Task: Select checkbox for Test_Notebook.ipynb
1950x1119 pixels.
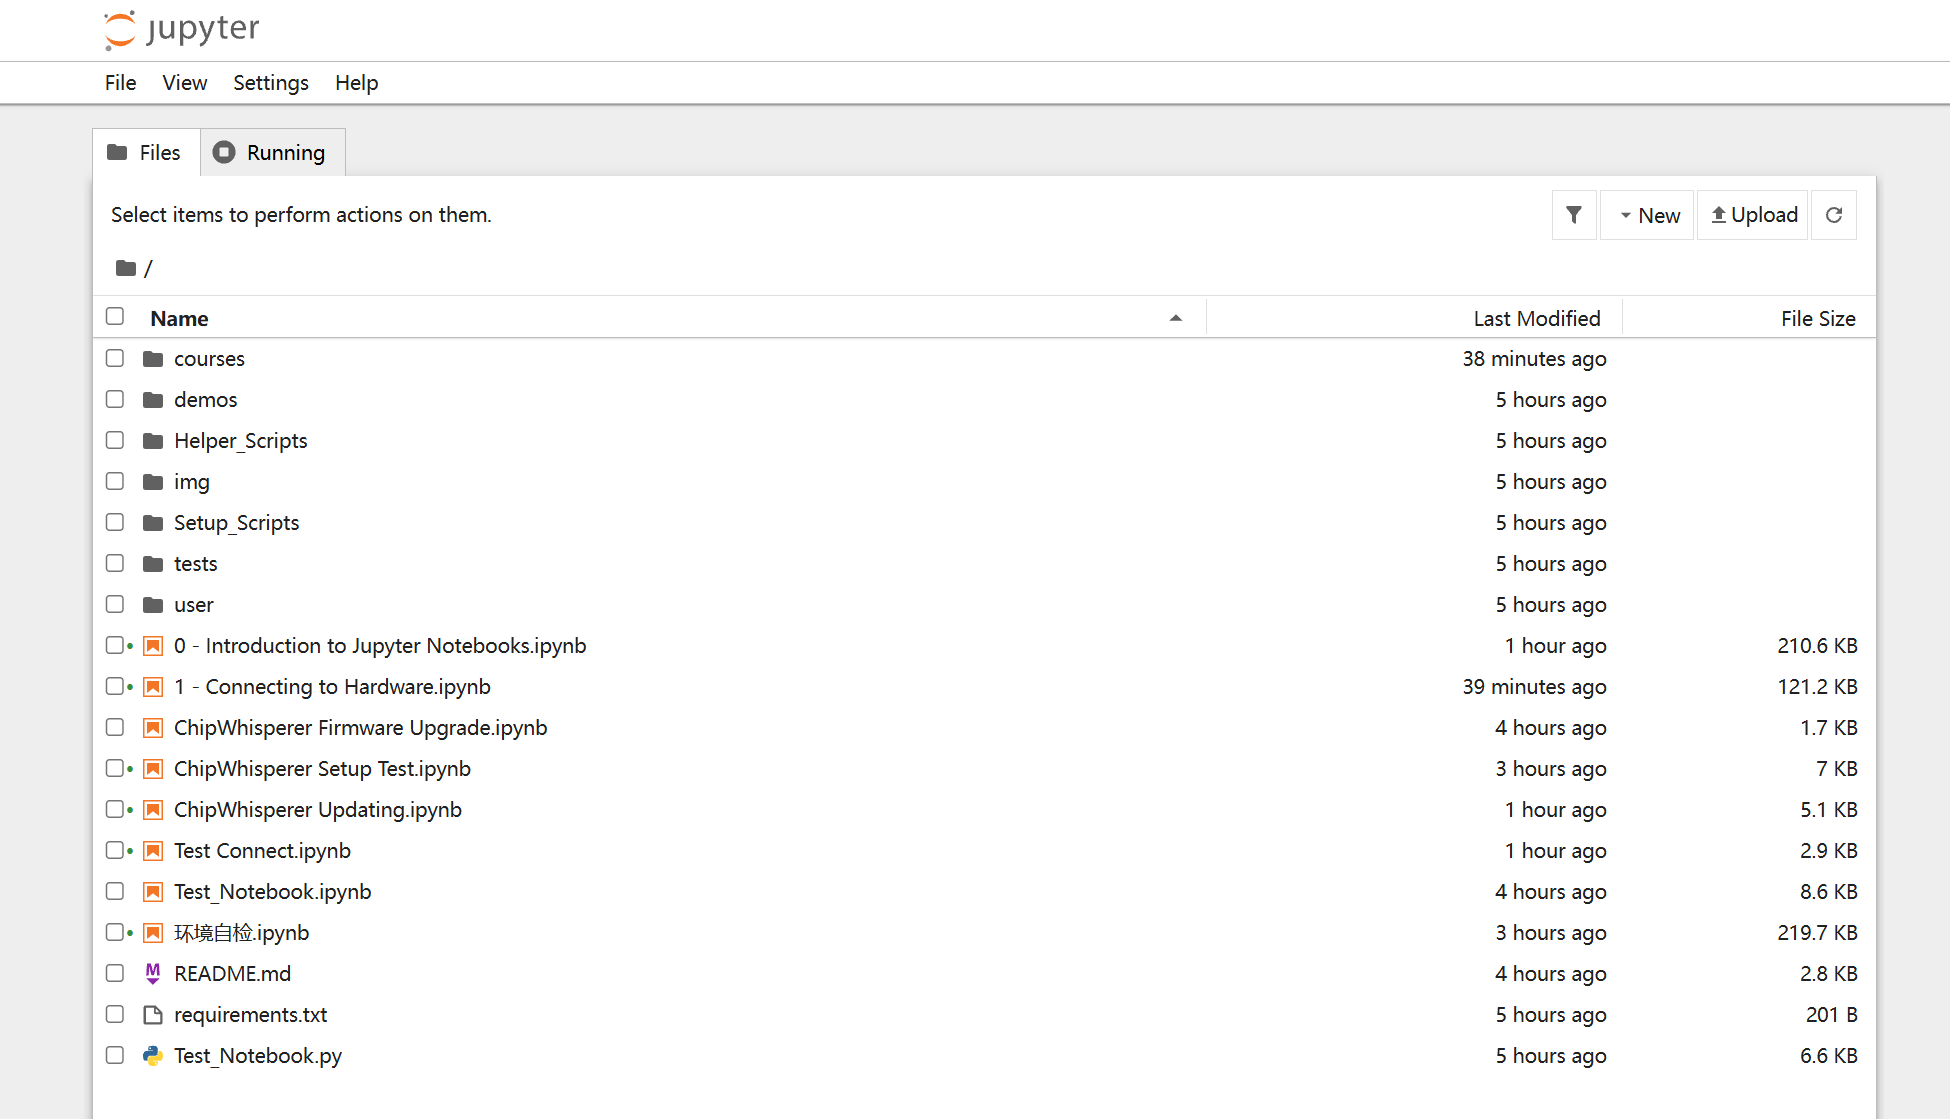Action: click(115, 891)
